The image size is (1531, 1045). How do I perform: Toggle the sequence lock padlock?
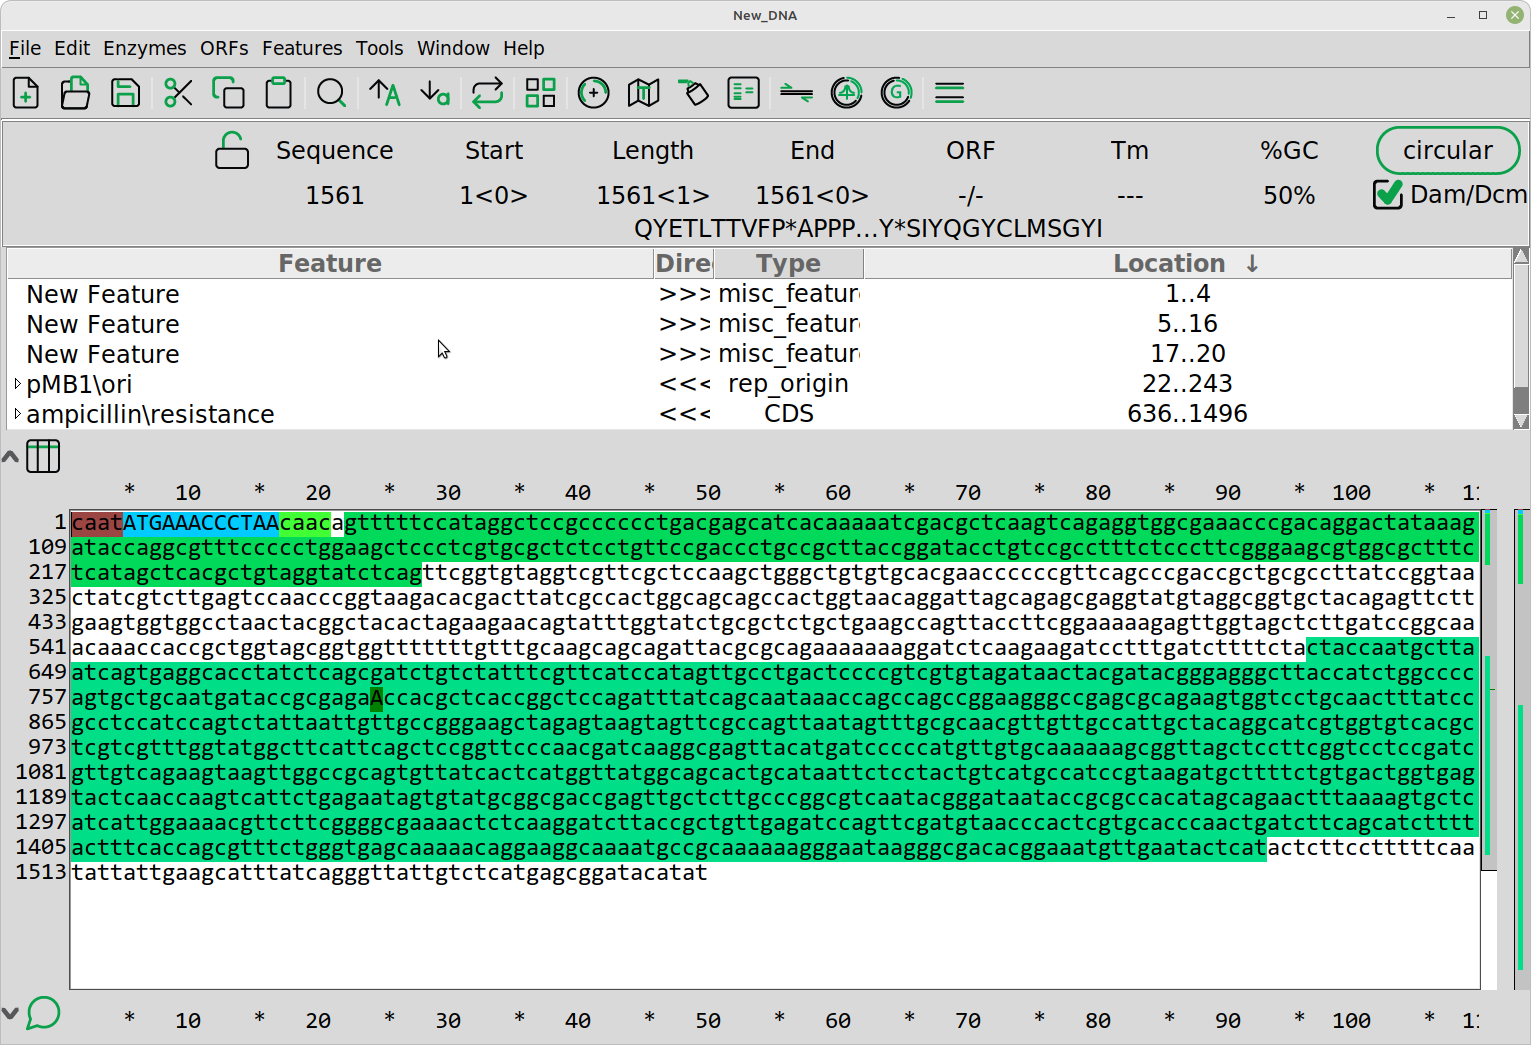tap(232, 151)
